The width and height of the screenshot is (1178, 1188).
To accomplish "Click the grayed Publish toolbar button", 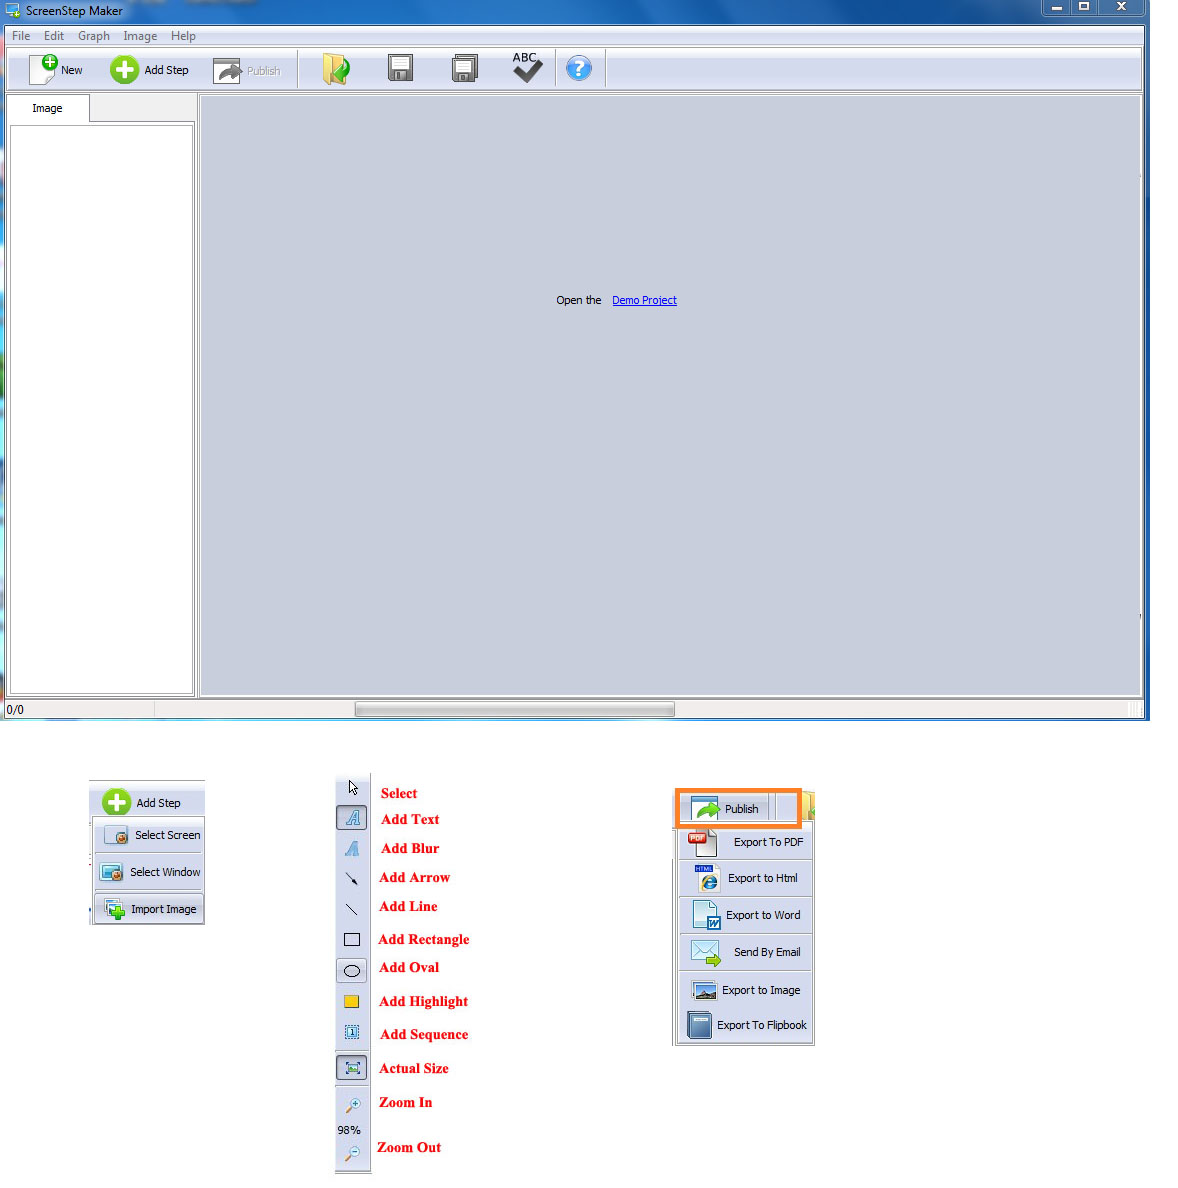I will (247, 70).
